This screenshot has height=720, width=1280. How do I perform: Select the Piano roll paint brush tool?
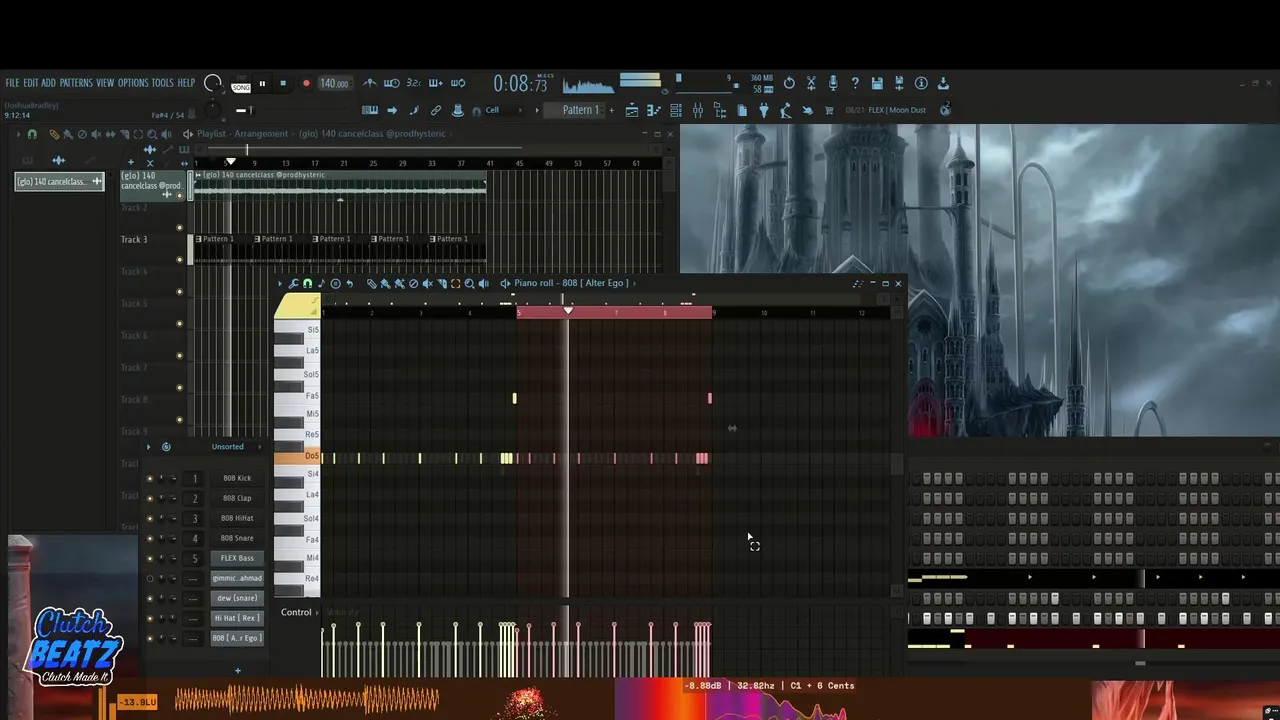pos(385,284)
